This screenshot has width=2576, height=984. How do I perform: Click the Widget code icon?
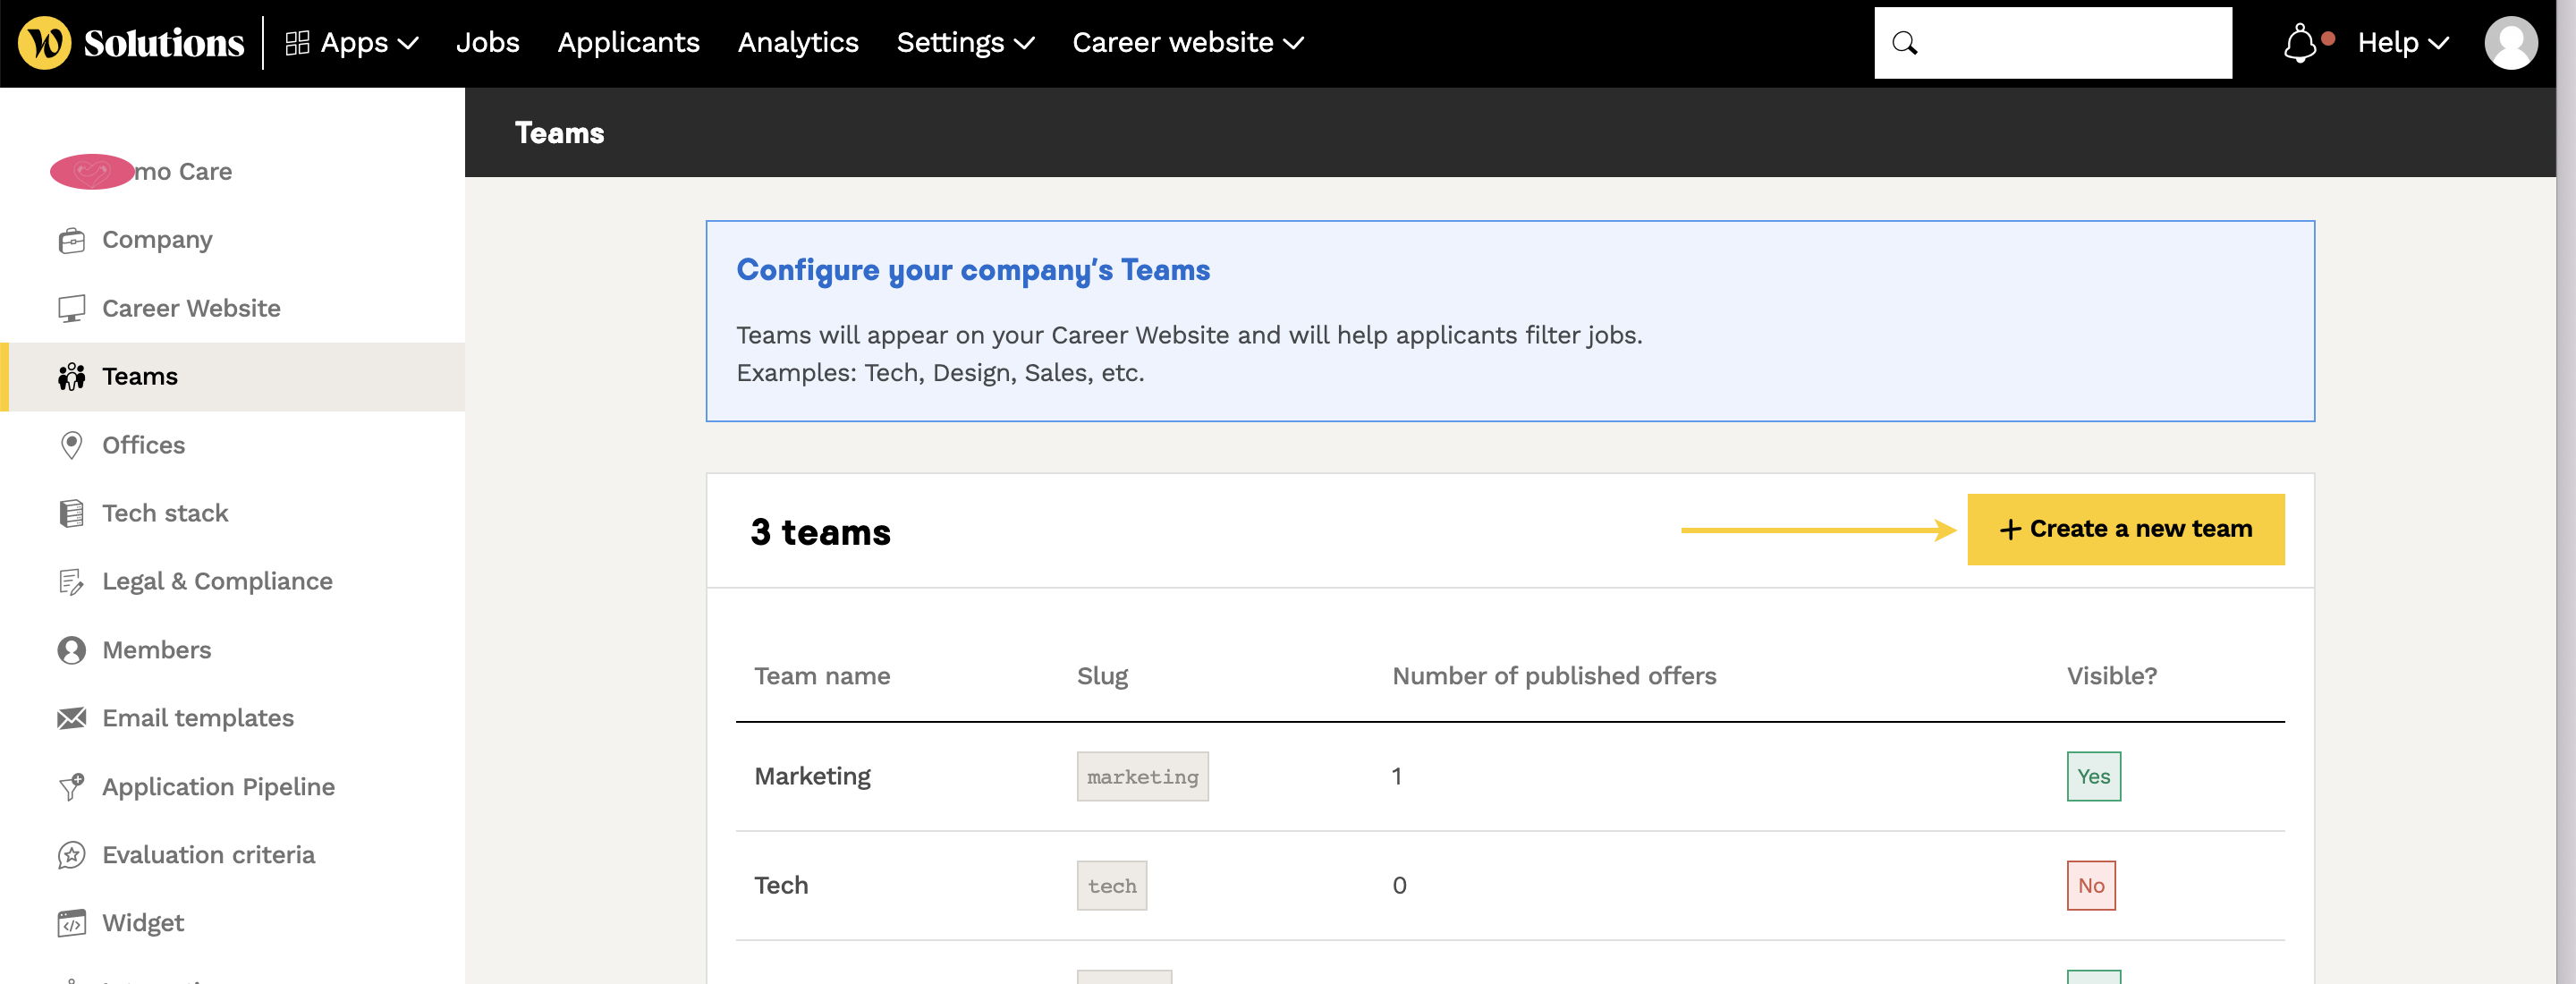71,924
